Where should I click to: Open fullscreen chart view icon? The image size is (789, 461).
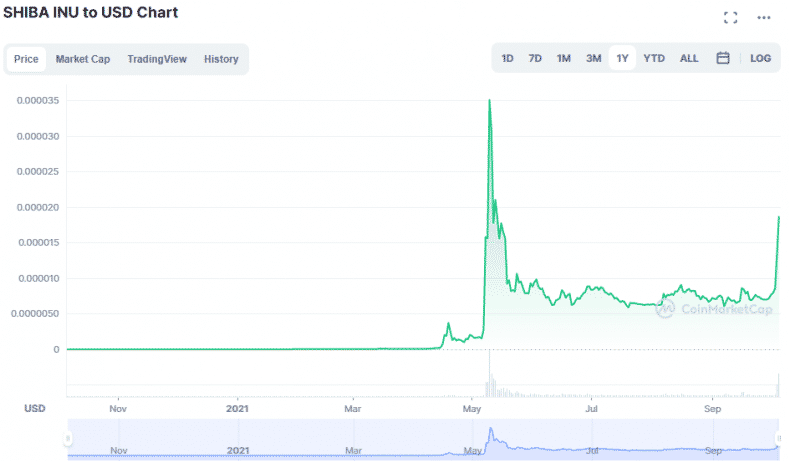pos(730,17)
